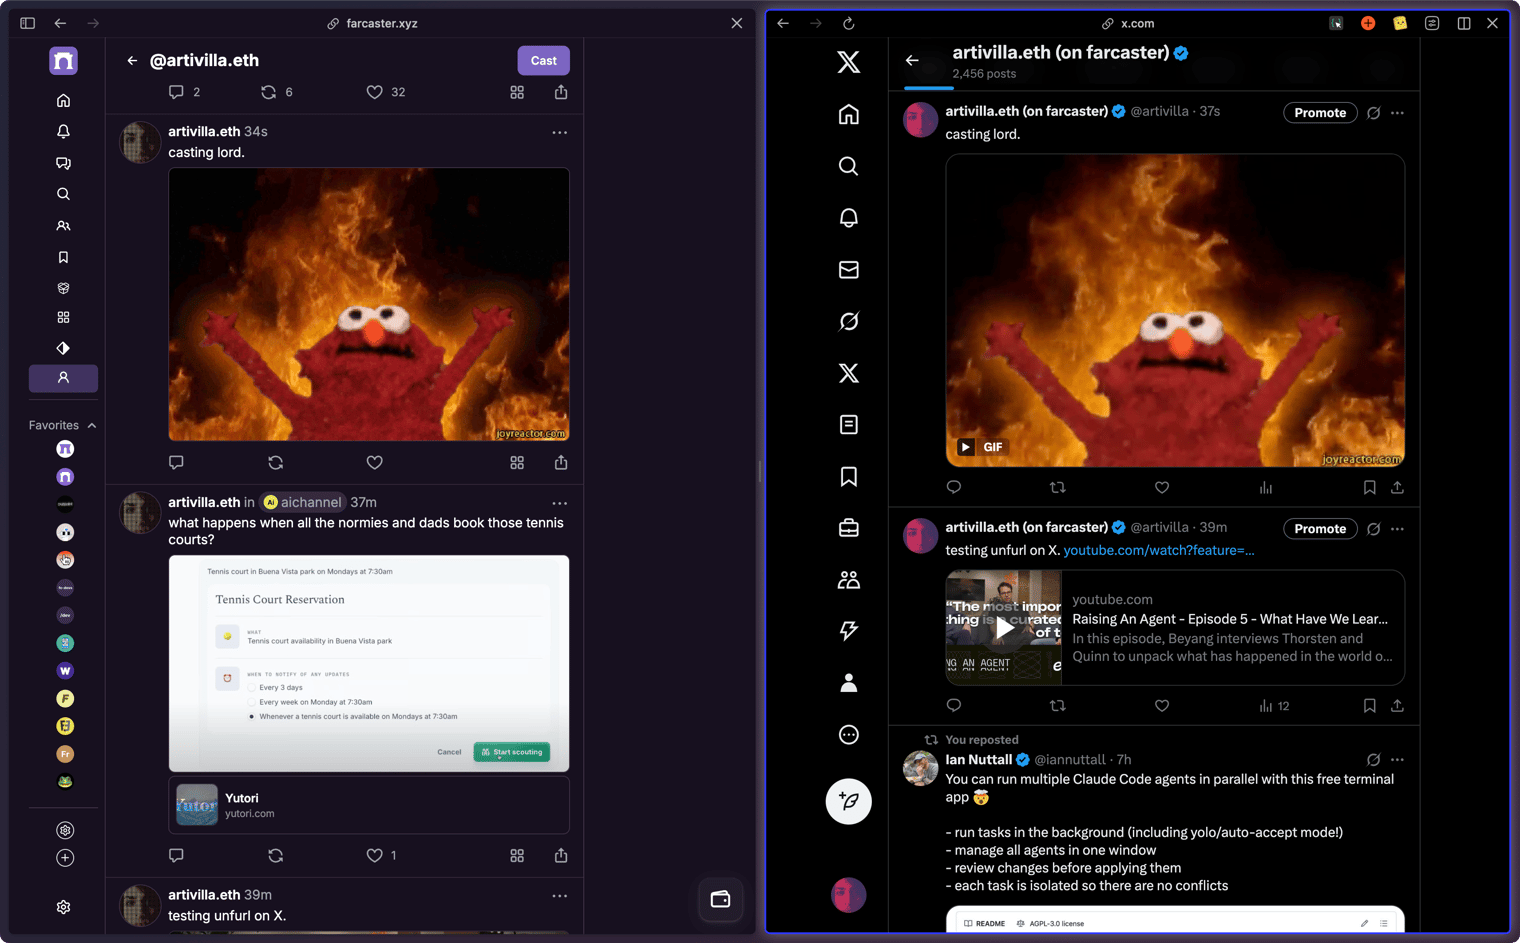
Task: Open the More circle menu in X sidebar
Action: pyautogui.click(x=848, y=735)
